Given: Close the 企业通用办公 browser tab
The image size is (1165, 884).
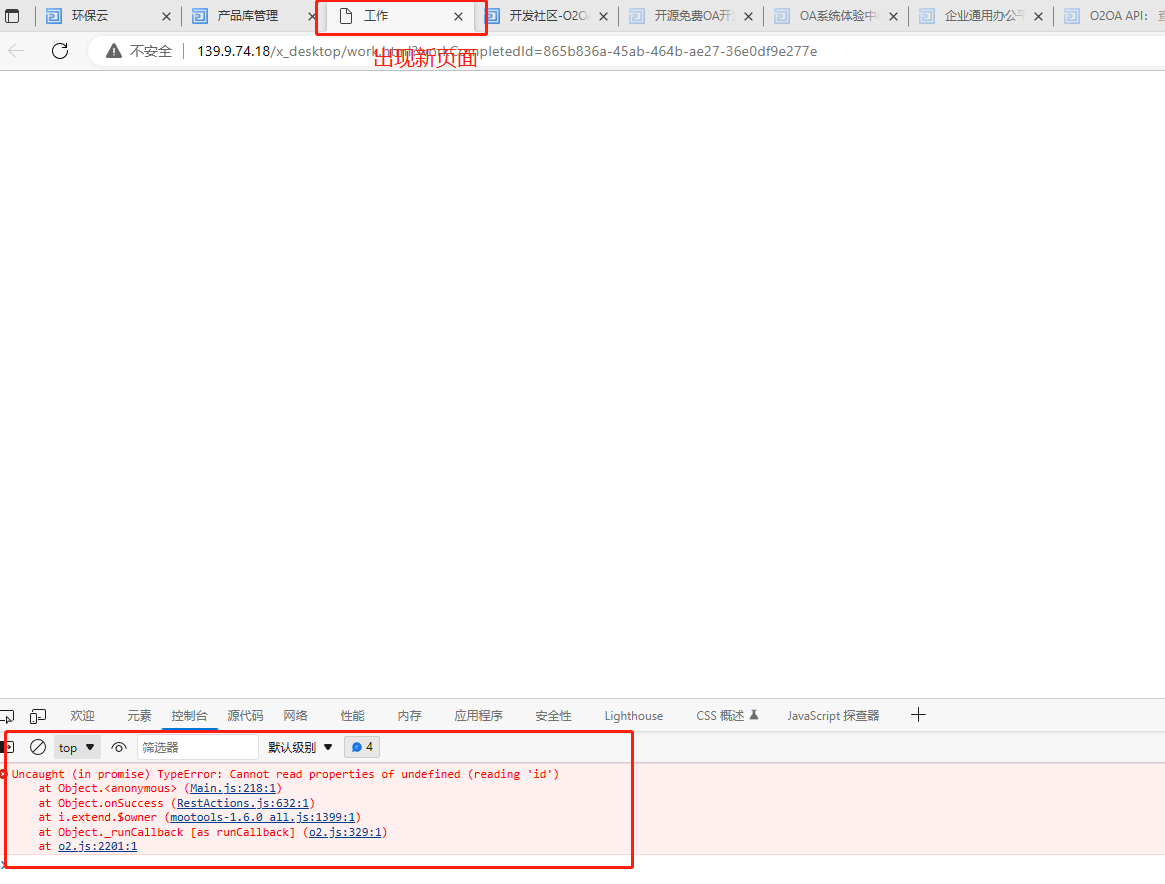Looking at the screenshot, I should (1038, 16).
